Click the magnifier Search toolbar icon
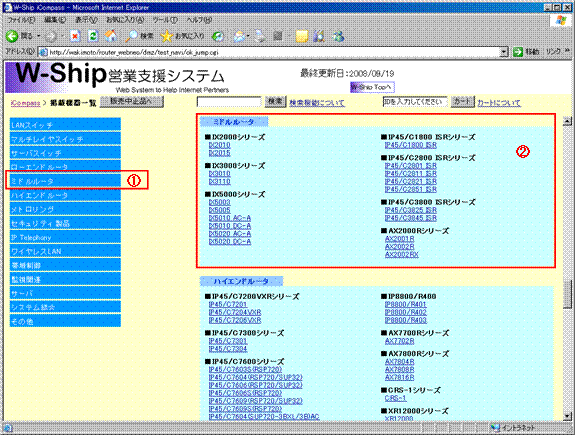Viewport: 576px width, 436px height. point(131,36)
